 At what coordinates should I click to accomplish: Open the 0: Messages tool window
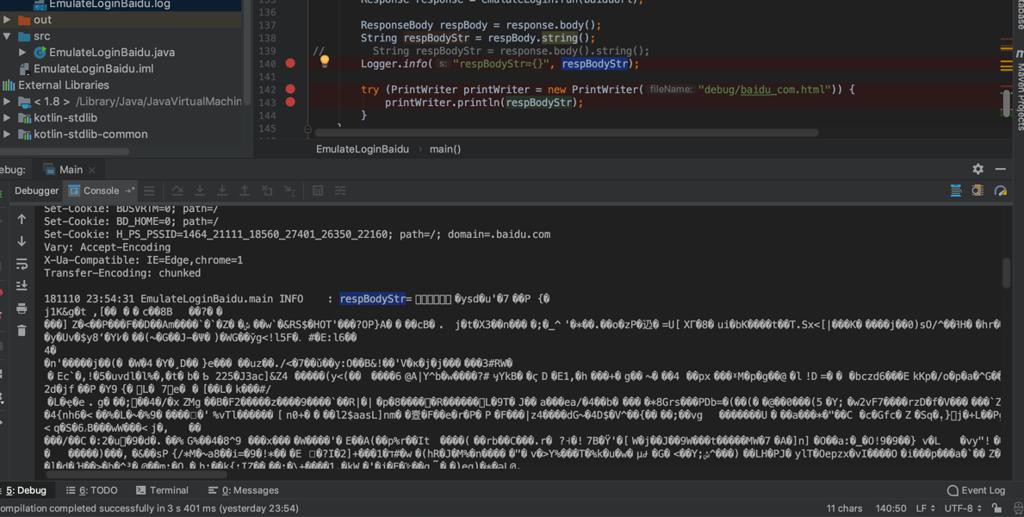243,490
